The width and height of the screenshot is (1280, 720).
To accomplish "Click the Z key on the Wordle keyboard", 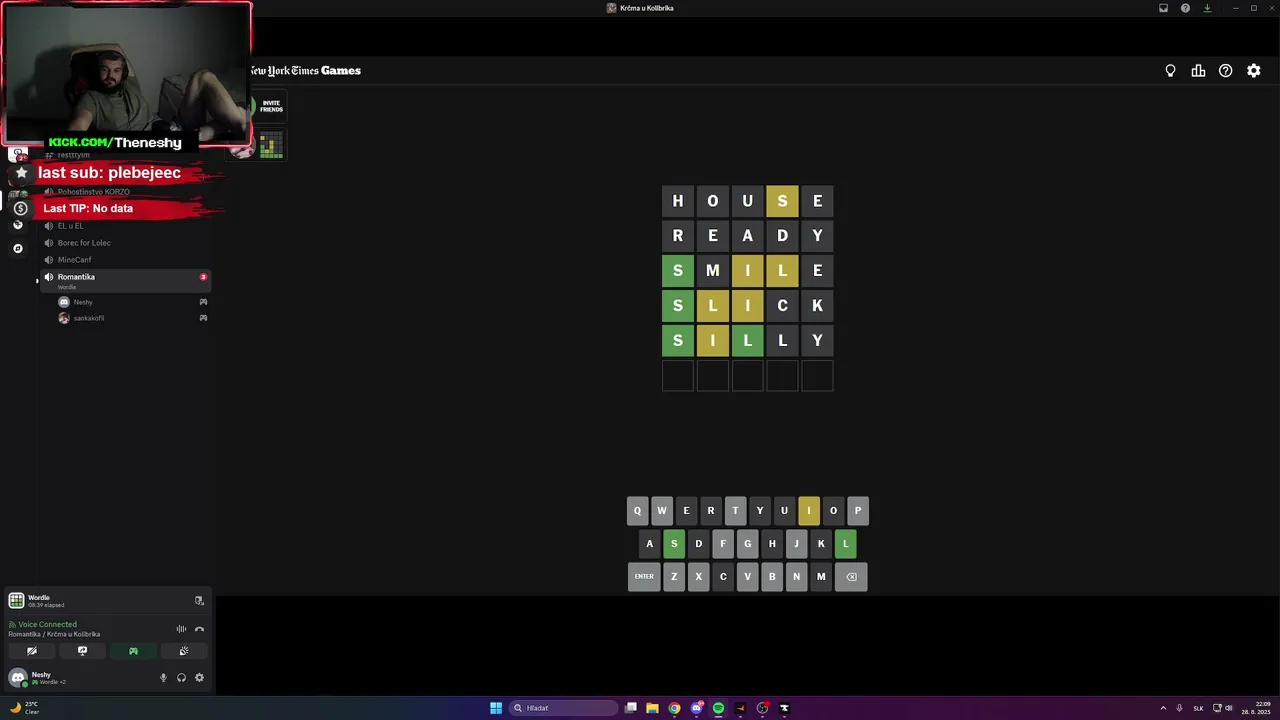I will tap(674, 577).
